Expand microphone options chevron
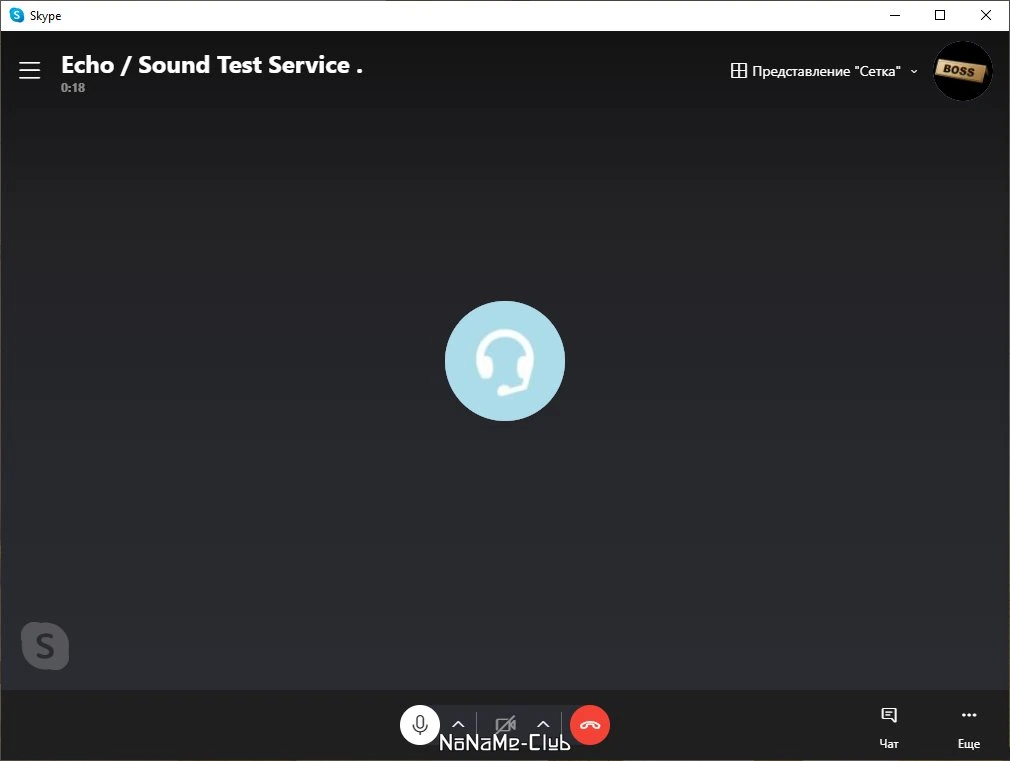 point(458,724)
